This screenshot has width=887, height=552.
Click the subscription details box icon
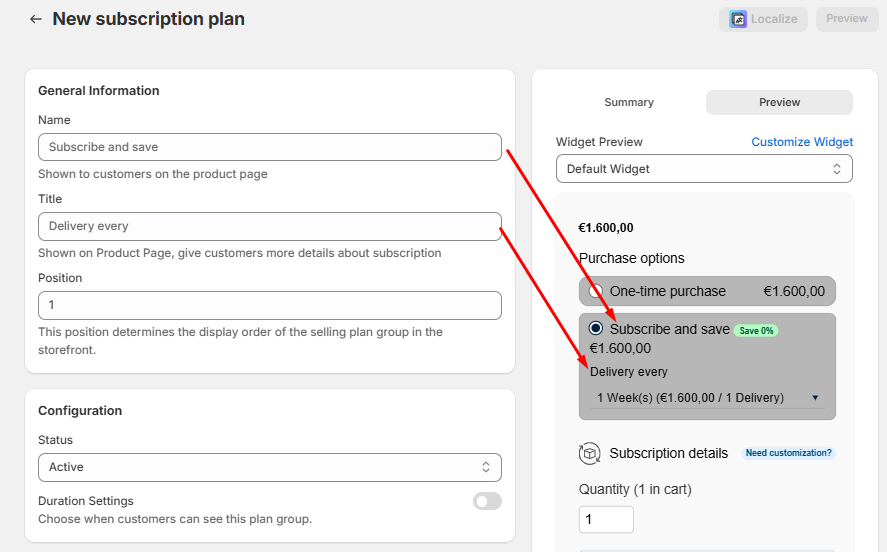coord(589,453)
